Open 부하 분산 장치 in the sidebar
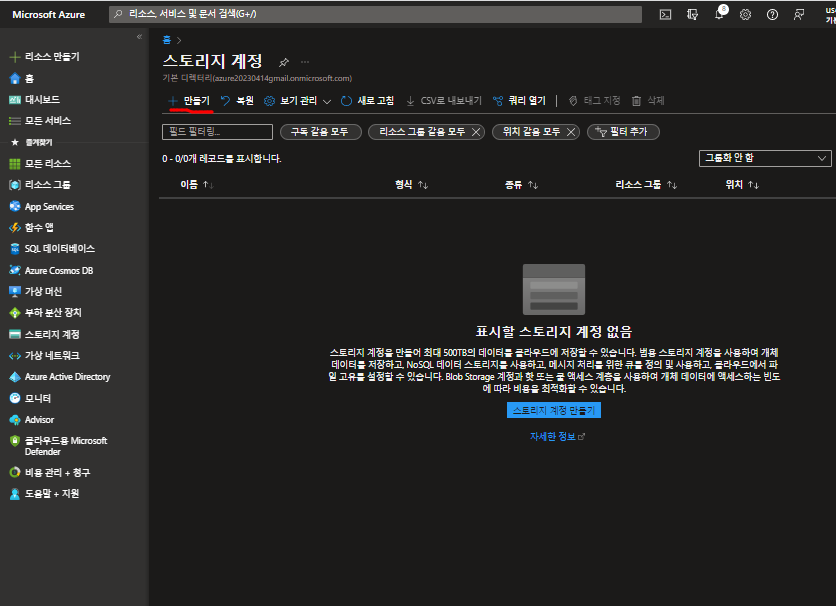 (45, 313)
